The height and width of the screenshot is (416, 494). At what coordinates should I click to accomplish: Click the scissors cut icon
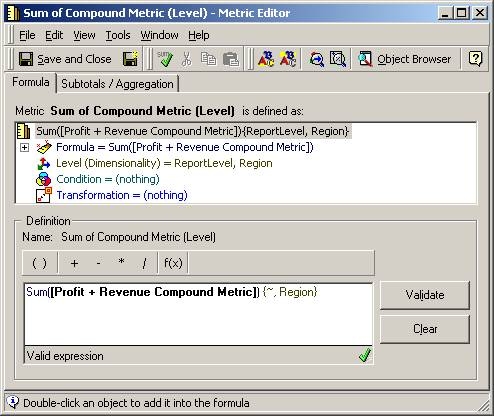pos(187,59)
